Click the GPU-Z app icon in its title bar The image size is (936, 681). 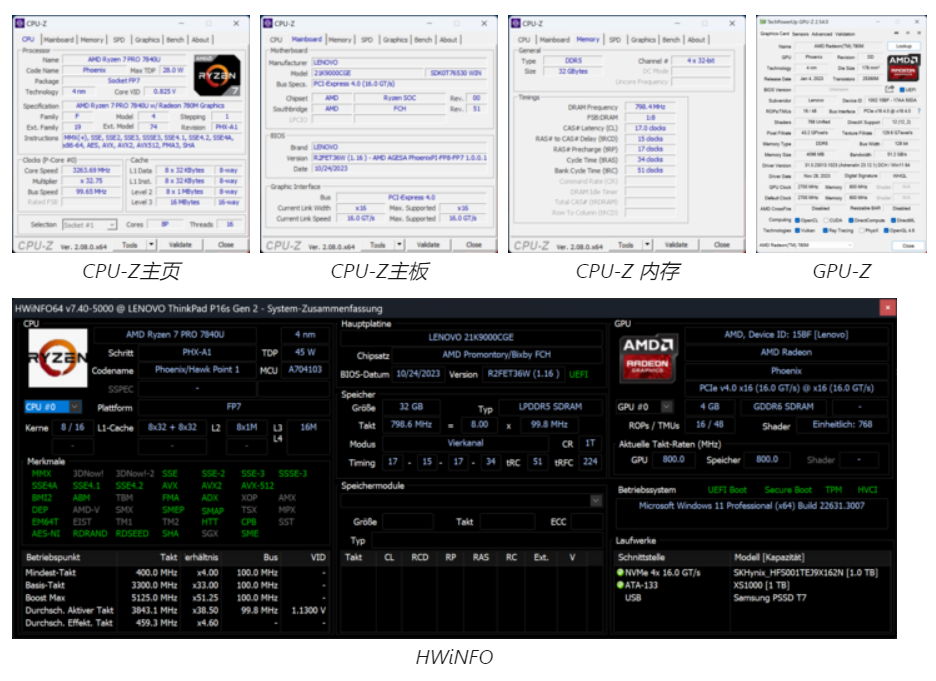pyautogui.click(x=762, y=22)
